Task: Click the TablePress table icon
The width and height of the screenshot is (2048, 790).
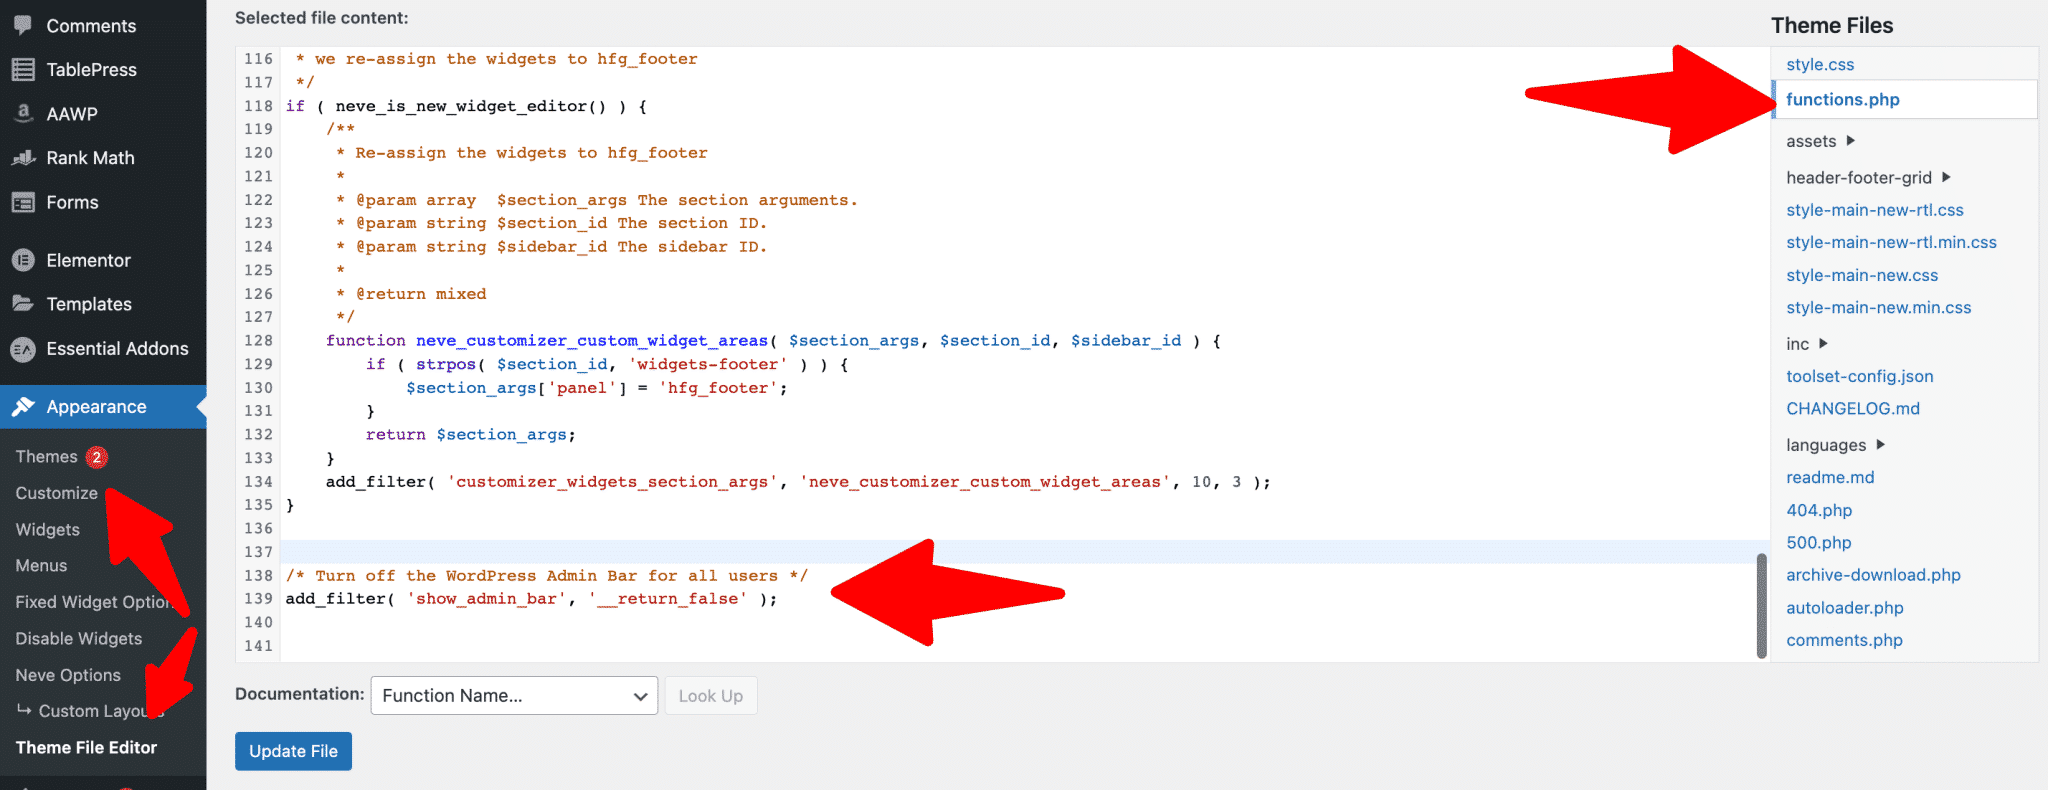Action: [23, 69]
